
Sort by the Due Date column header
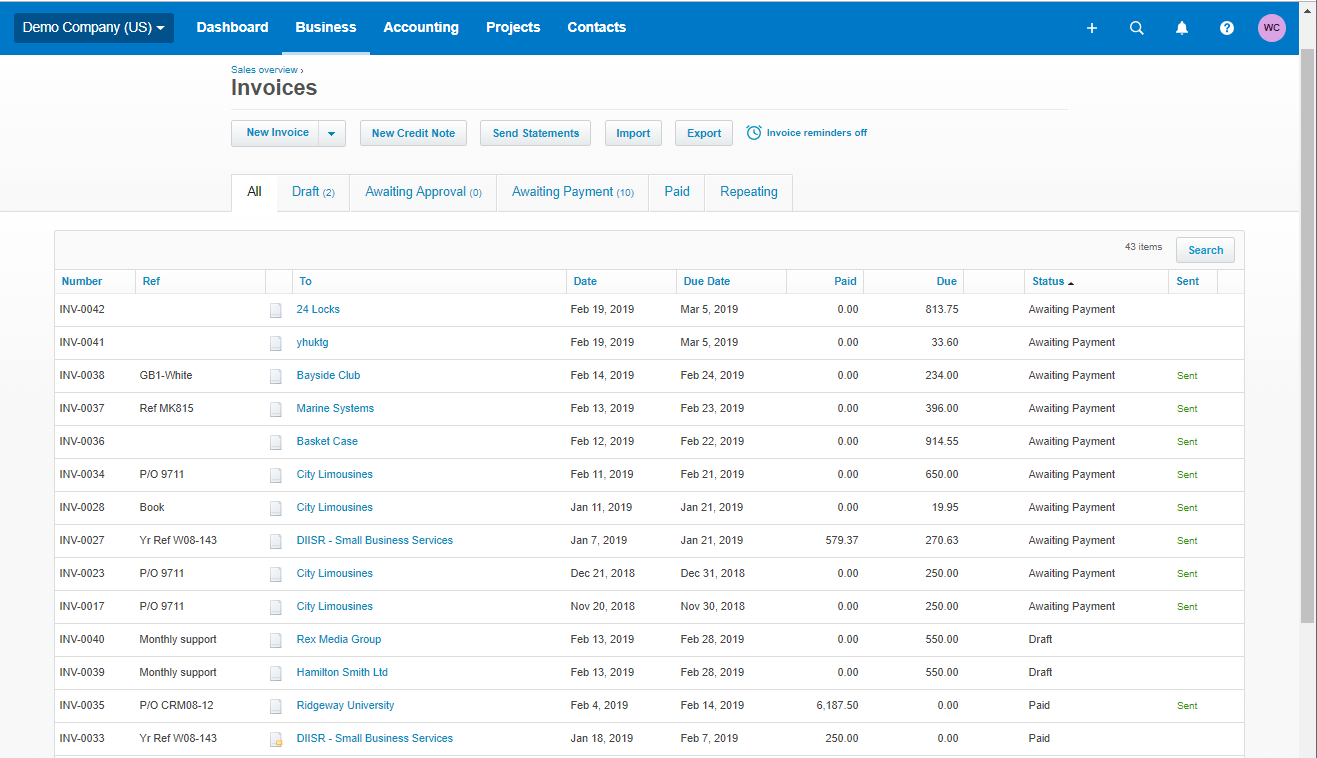(707, 282)
